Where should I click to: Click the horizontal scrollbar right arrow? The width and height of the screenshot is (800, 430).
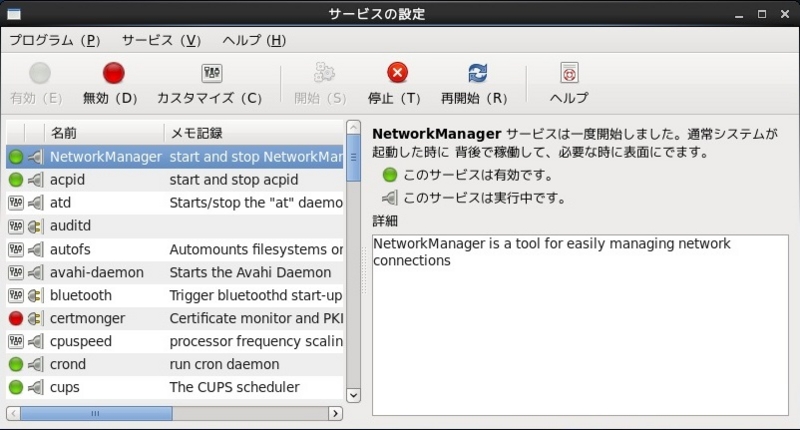pos(335,413)
